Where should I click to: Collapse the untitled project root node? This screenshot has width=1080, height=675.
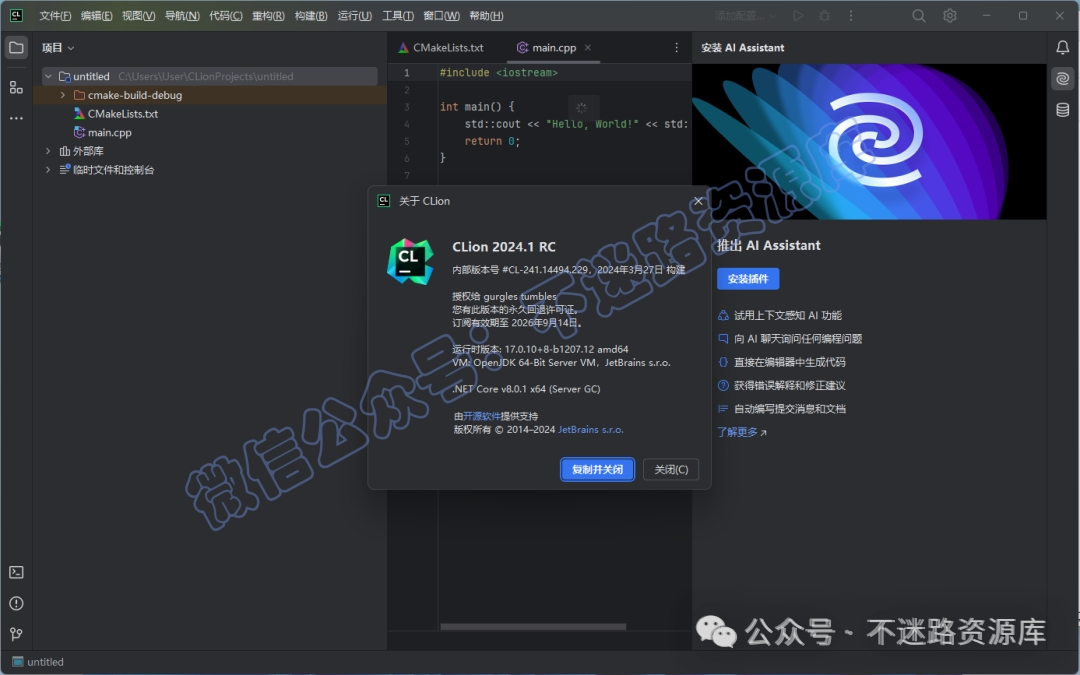tap(48, 76)
